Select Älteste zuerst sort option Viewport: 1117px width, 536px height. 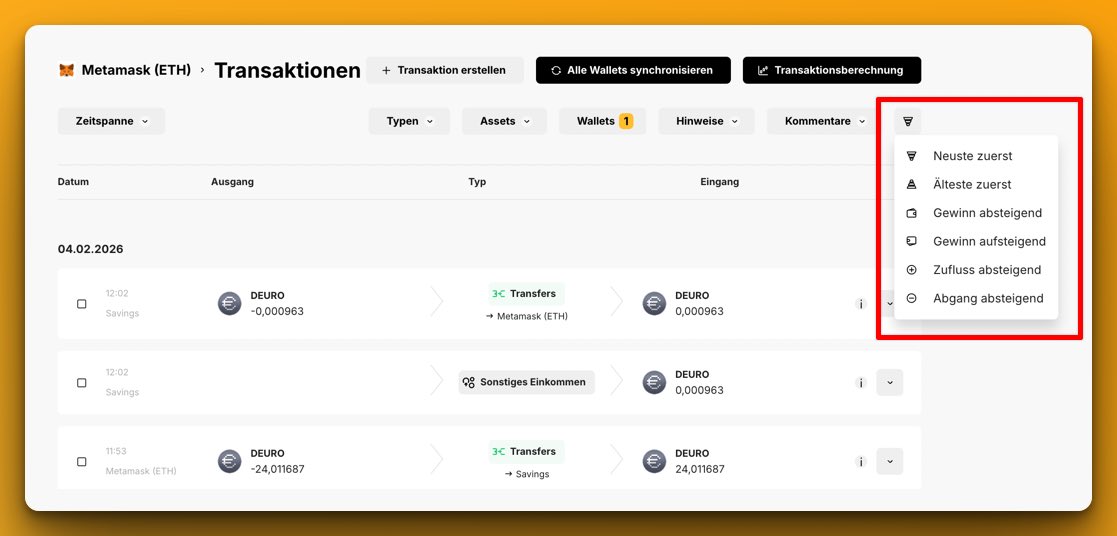pyautogui.click(x=976, y=185)
